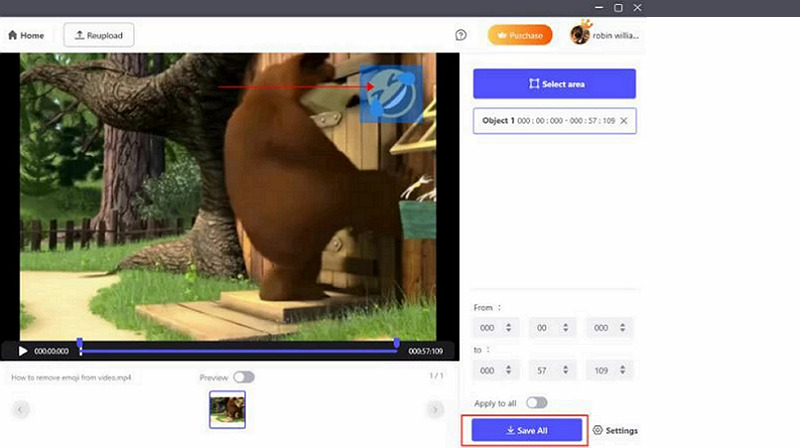Click the Select area button

pos(555,84)
